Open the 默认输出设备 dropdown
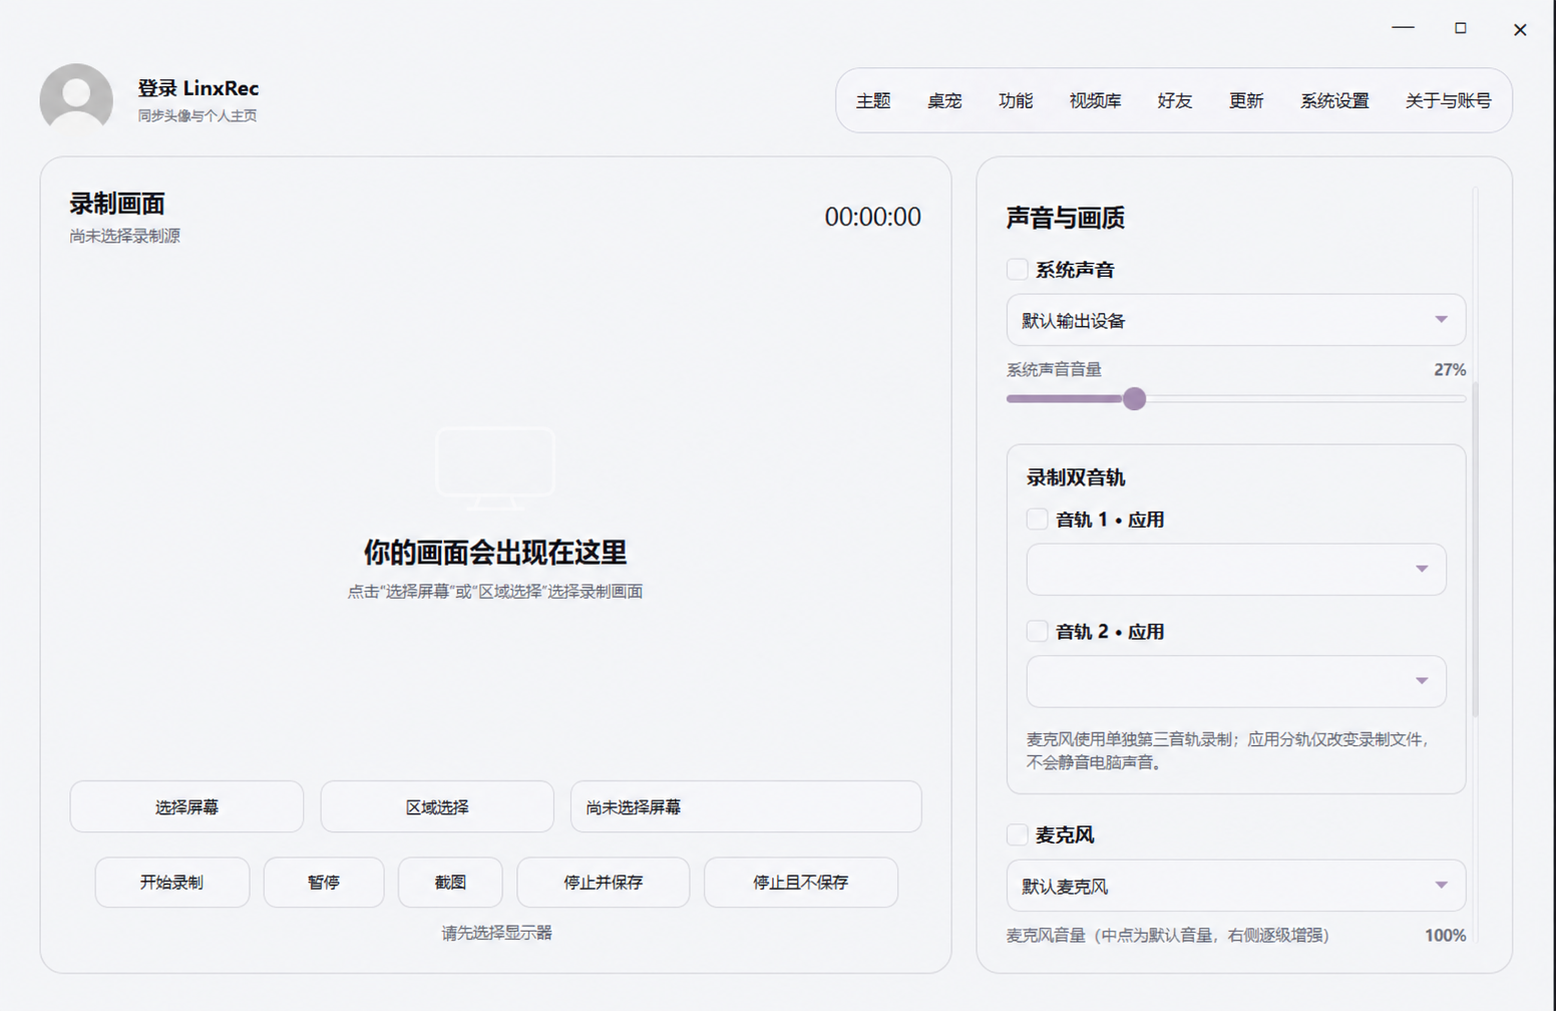 click(1236, 320)
